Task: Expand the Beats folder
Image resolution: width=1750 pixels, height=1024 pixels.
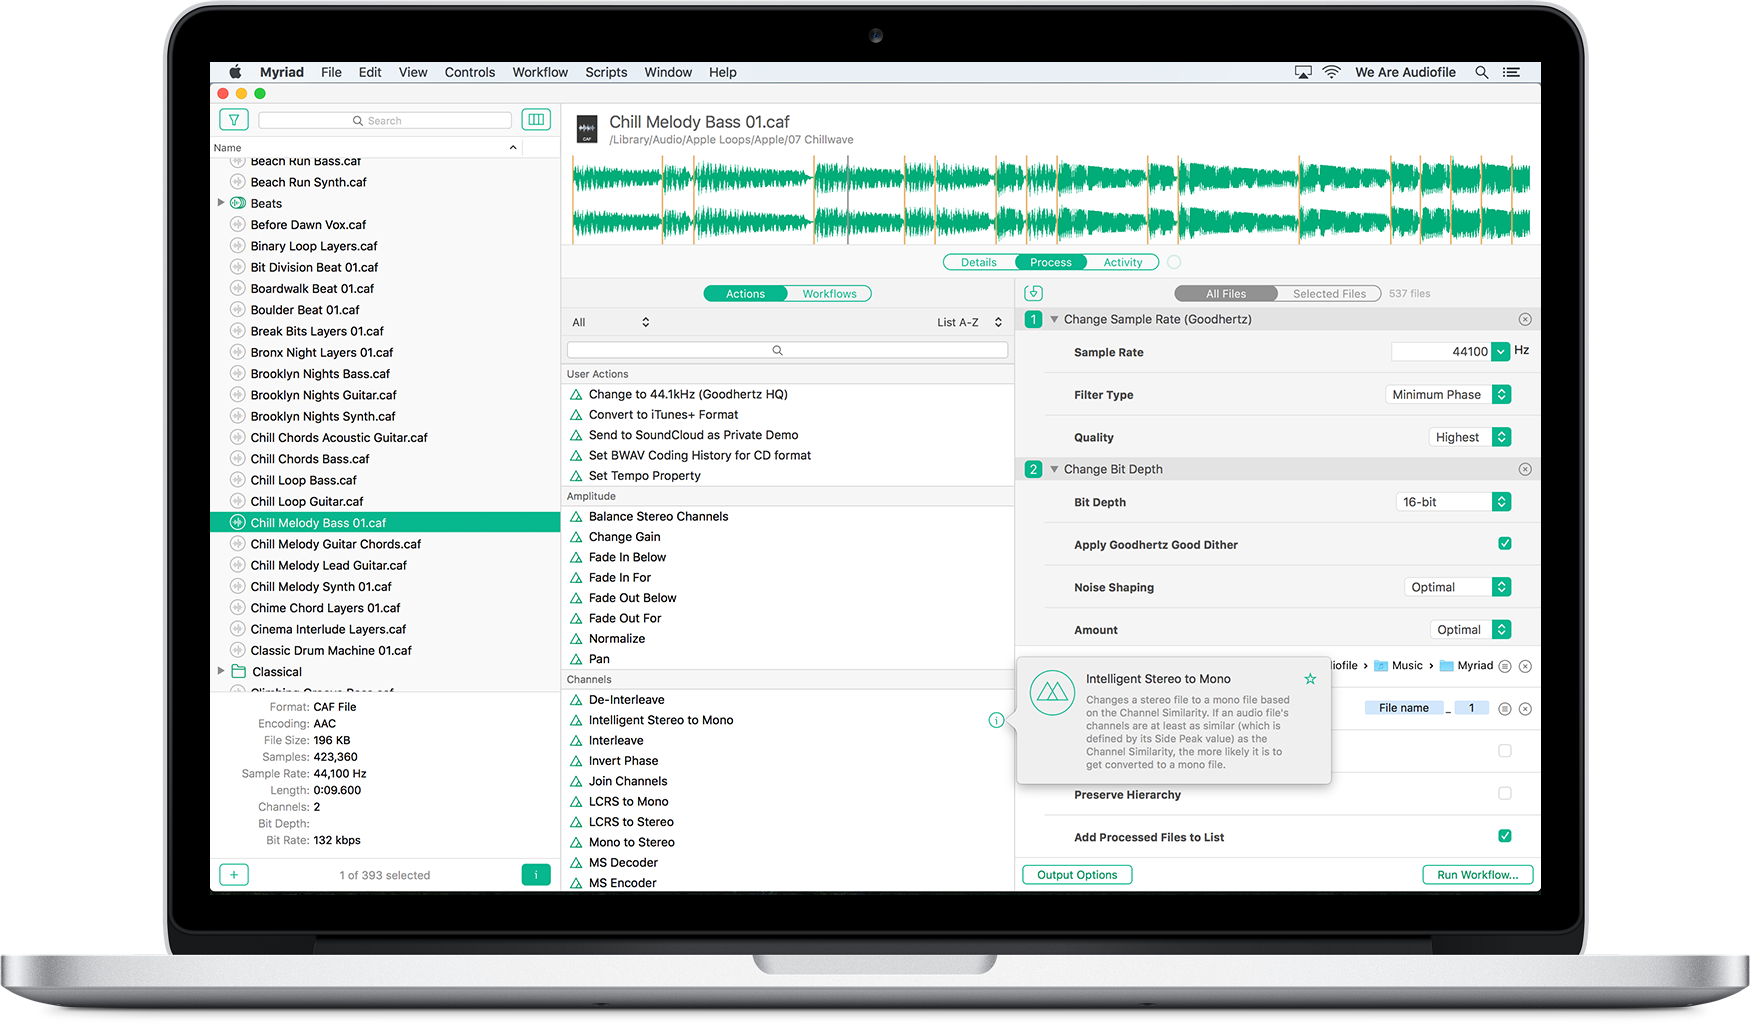Action: [x=221, y=203]
